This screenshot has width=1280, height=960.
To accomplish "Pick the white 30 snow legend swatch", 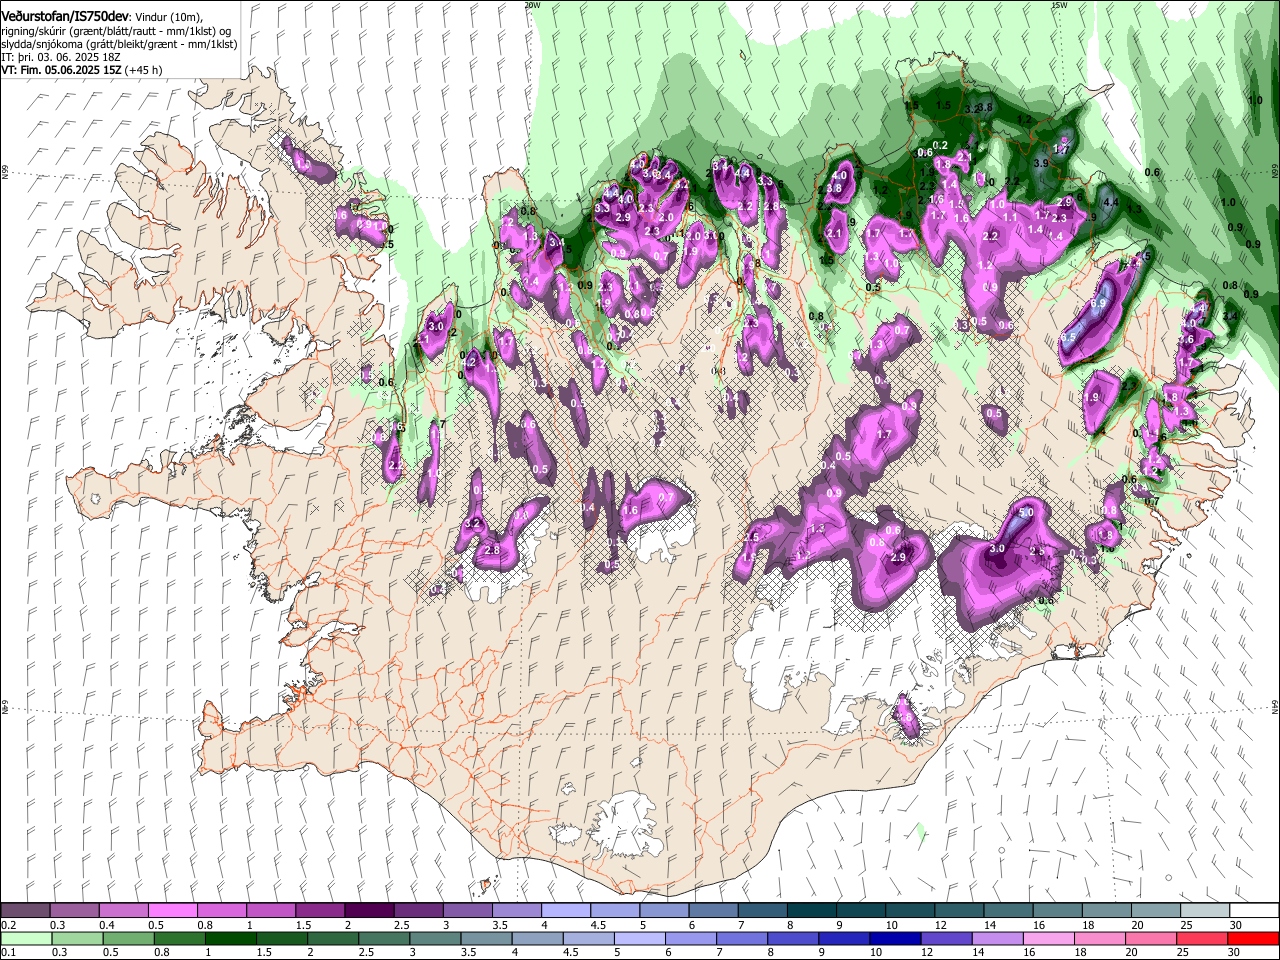I will coord(1254,910).
